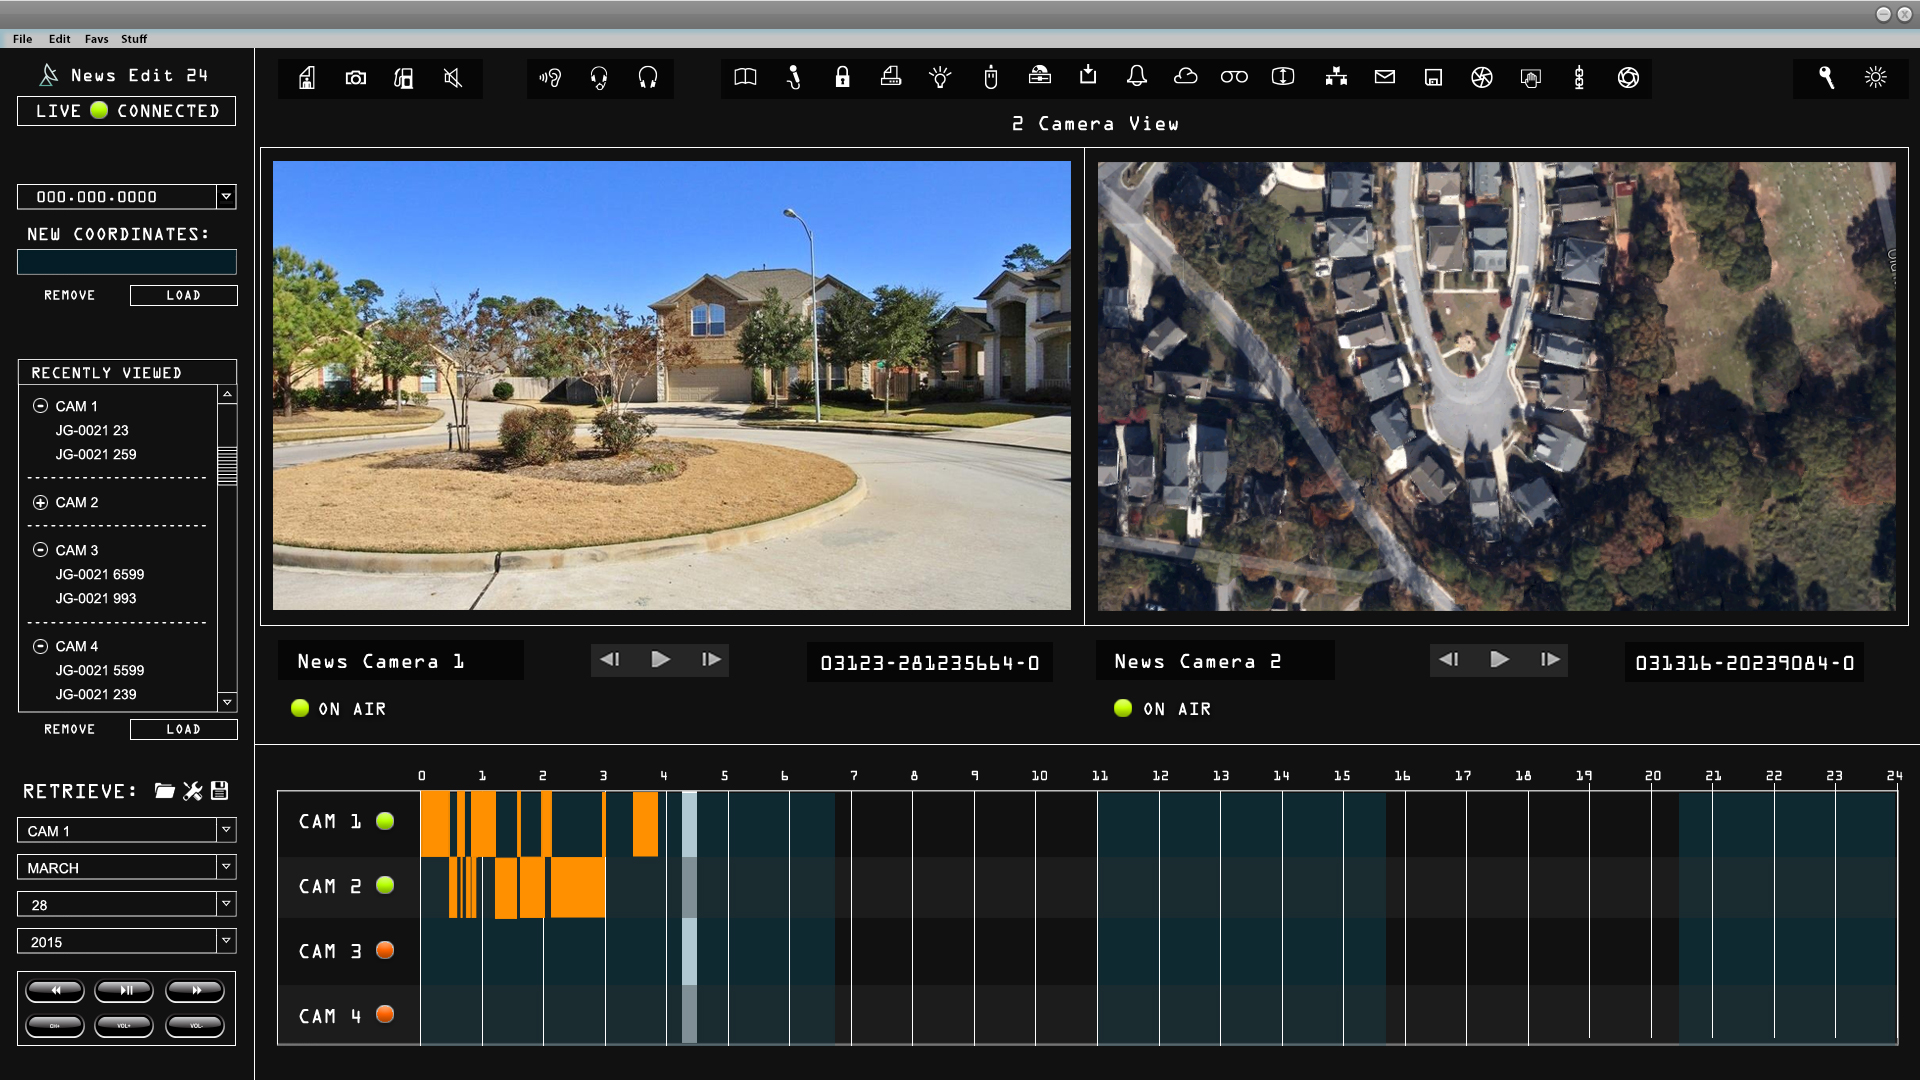1920x1080 pixels.
Task: Click the padlock lock icon
Action: [842, 78]
